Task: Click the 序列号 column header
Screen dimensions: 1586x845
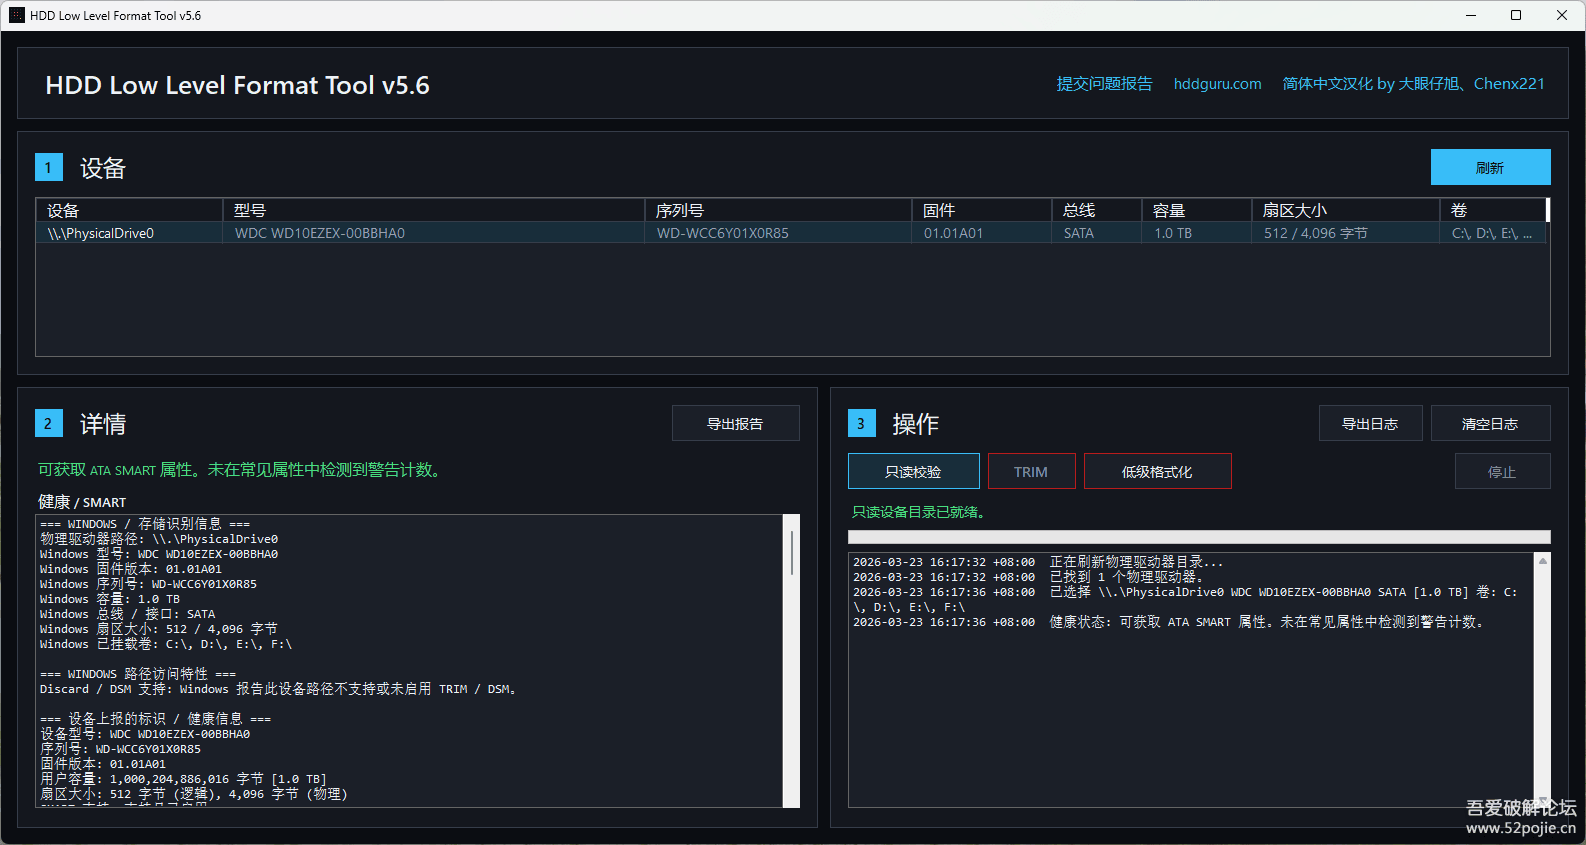Action: (778, 210)
